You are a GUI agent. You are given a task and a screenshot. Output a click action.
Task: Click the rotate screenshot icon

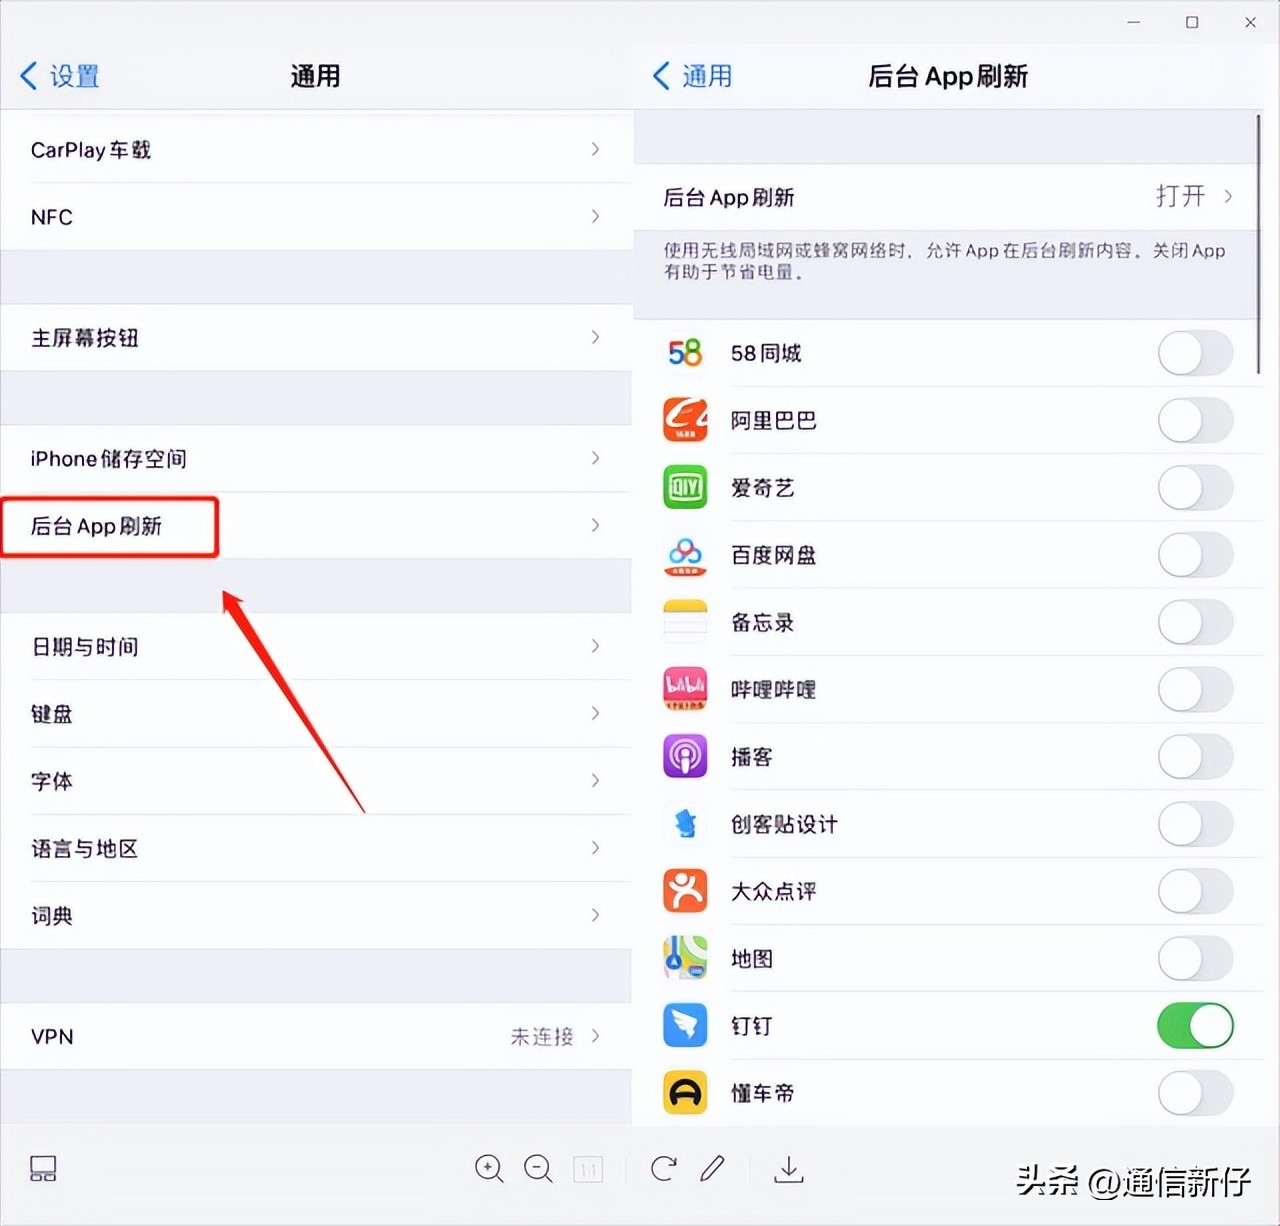click(x=663, y=1168)
